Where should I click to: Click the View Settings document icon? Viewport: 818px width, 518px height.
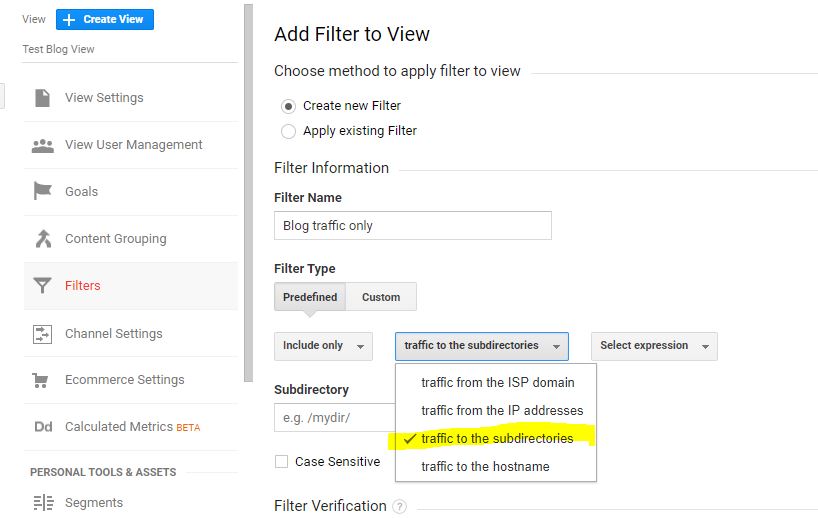(x=42, y=98)
